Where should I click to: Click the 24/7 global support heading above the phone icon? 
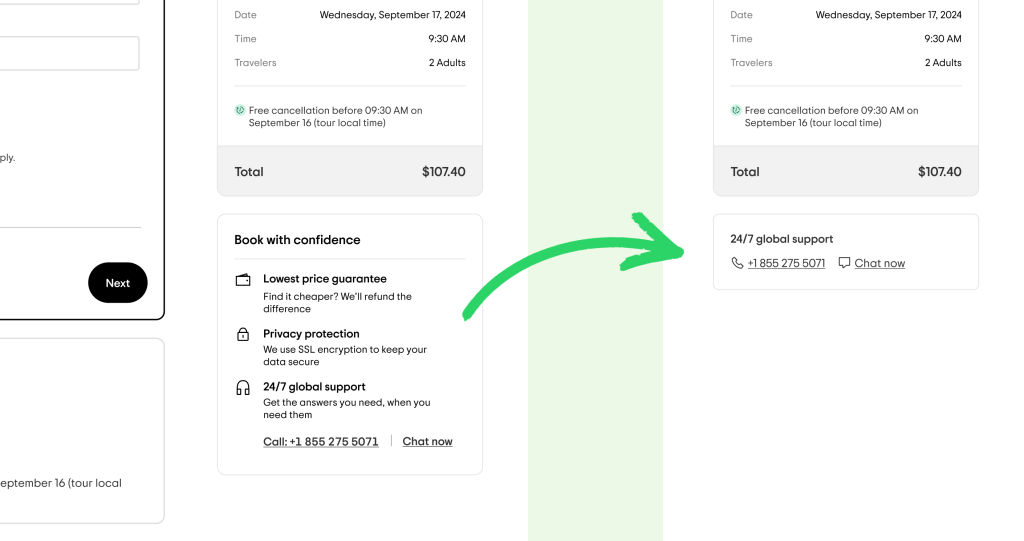[782, 239]
